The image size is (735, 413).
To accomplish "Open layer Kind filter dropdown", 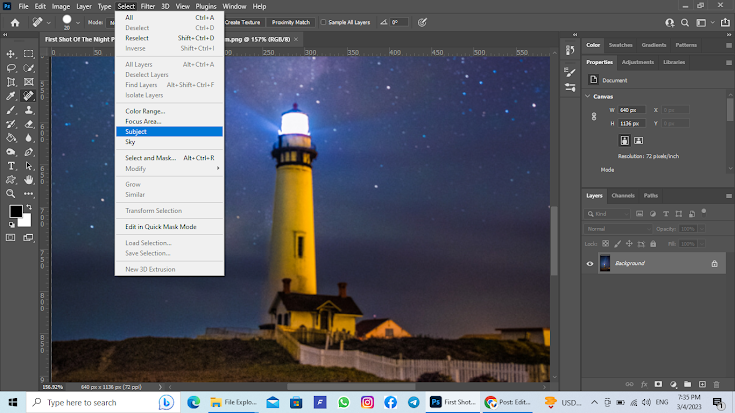I will 608,214.
